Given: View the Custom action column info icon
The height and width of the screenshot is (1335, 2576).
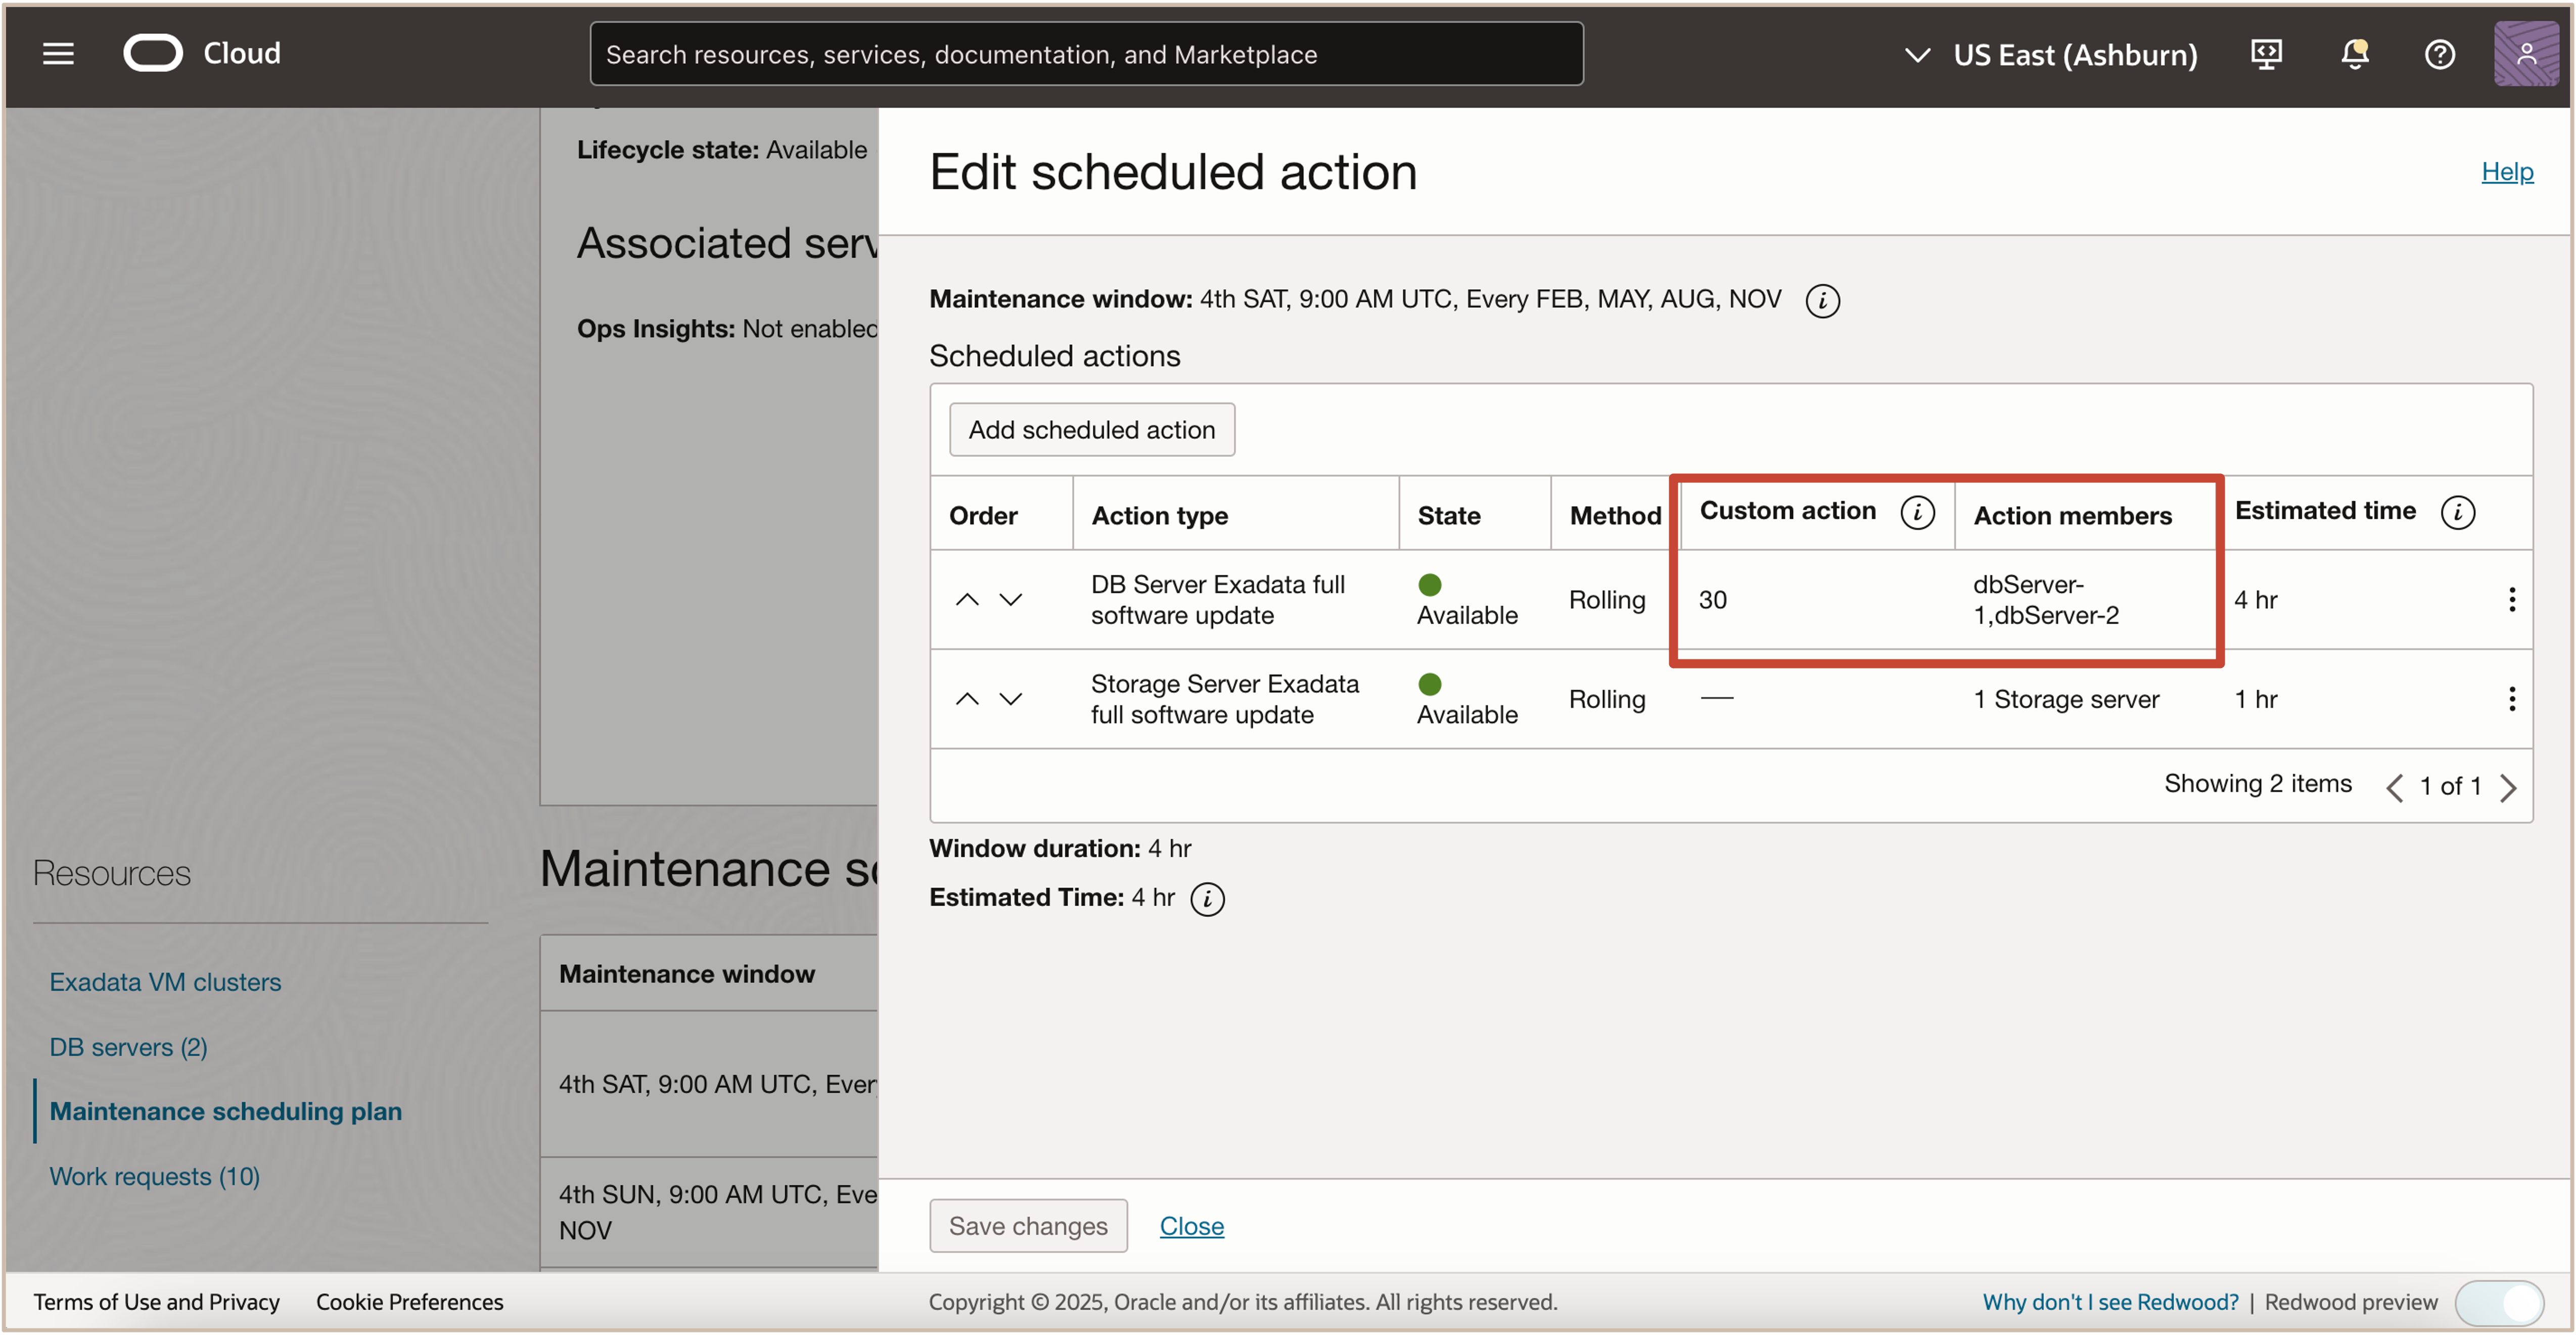Looking at the screenshot, I should (1918, 512).
